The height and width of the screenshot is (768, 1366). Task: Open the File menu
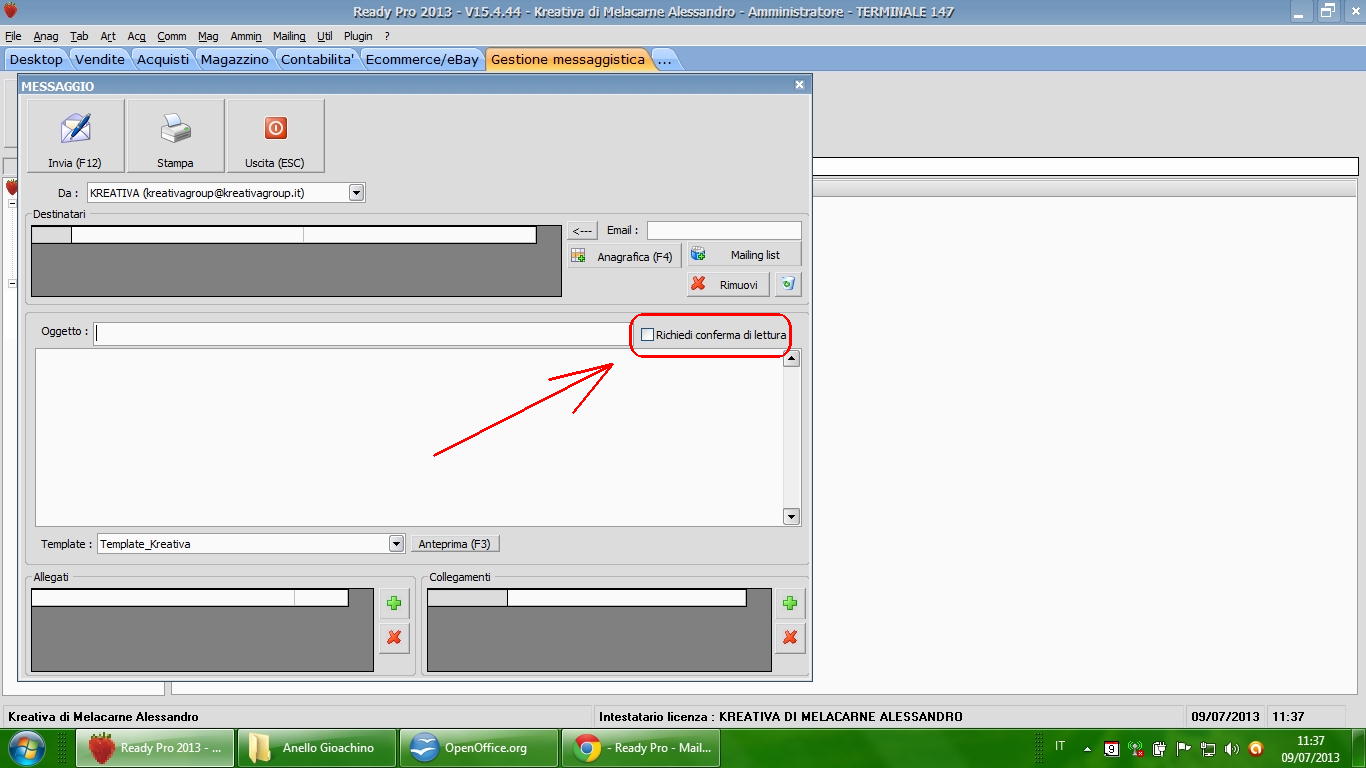13,36
